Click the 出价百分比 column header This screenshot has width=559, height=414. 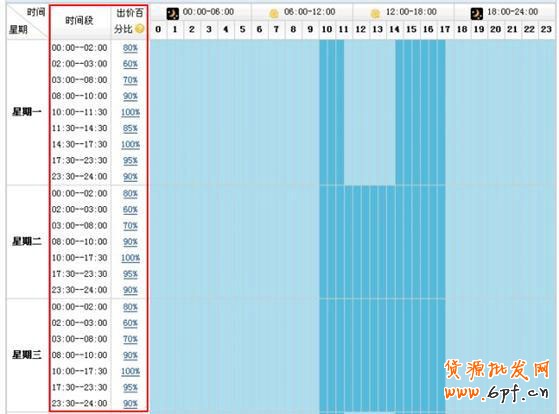point(129,21)
